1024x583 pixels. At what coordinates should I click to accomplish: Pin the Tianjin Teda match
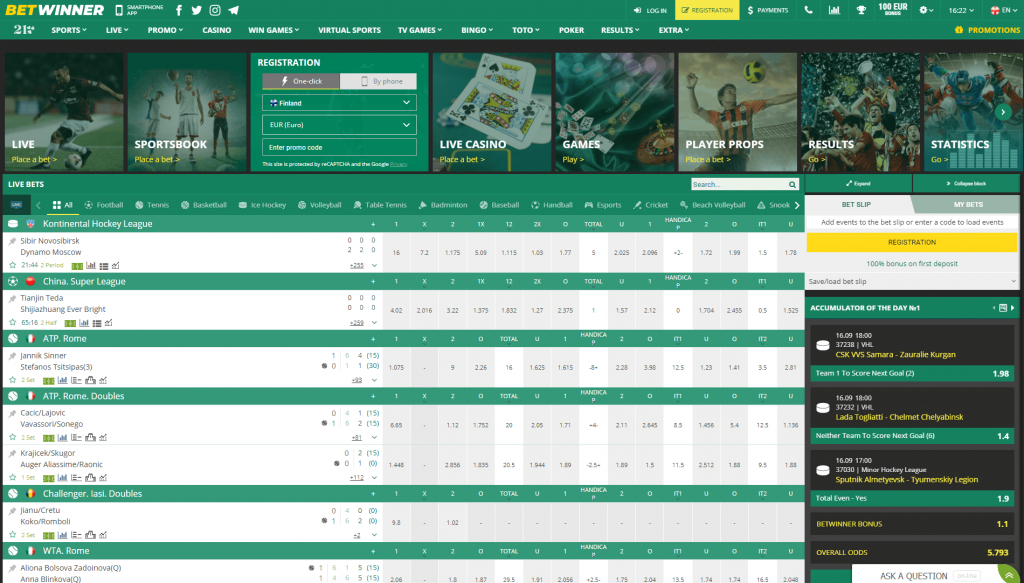point(12,298)
